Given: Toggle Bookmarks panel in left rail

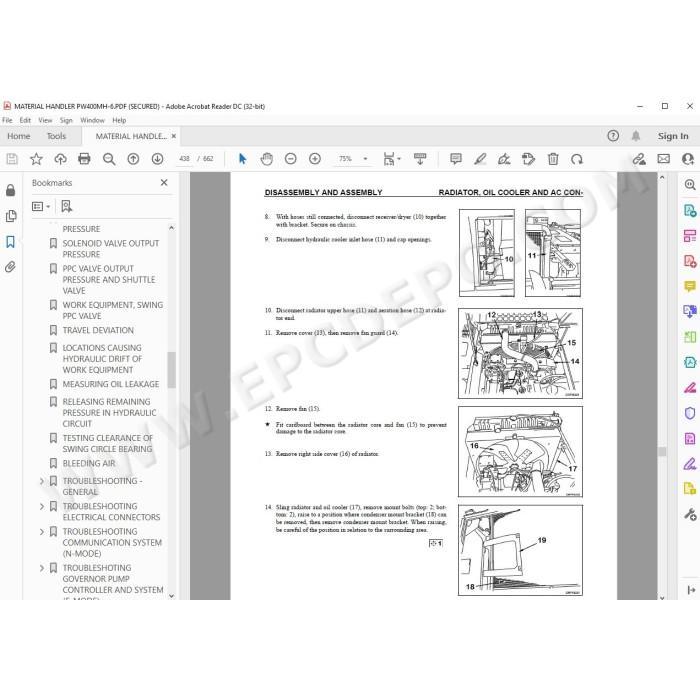Looking at the screenshot, I should (x=10, y=242).
